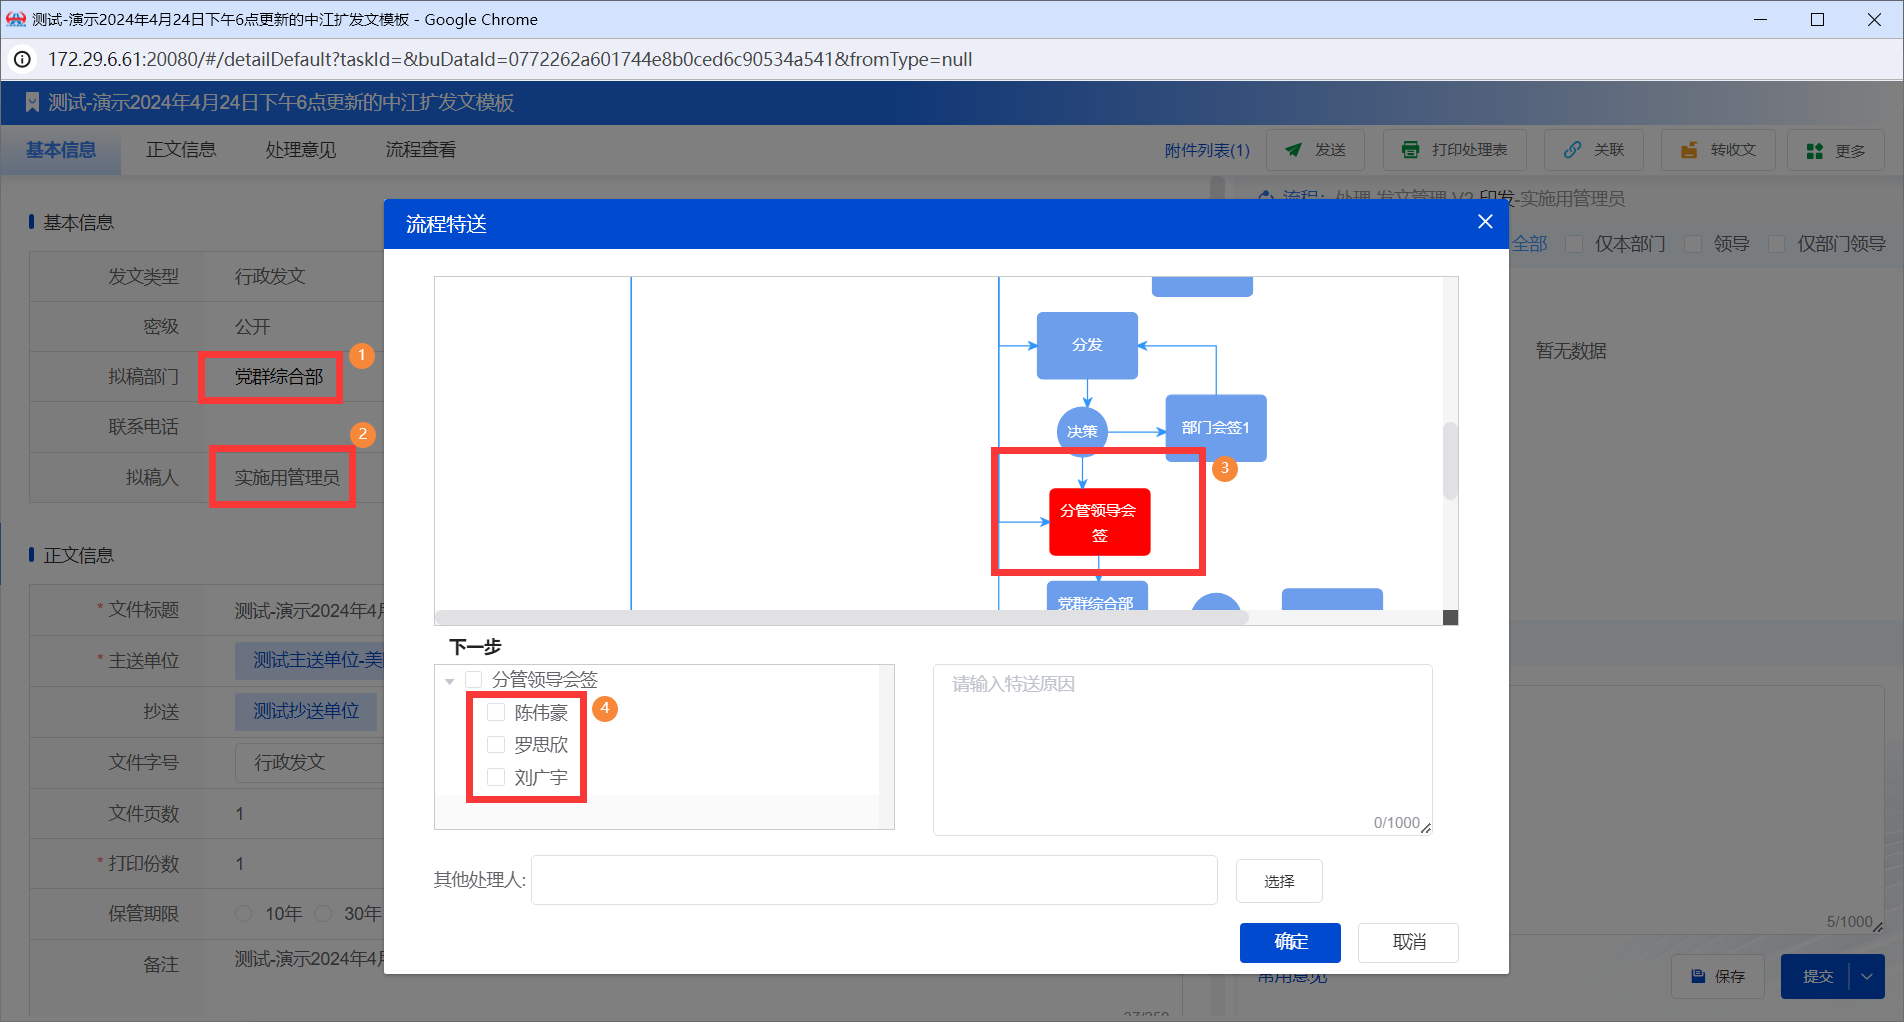Check the box for 罗思欣

[496, 744]
